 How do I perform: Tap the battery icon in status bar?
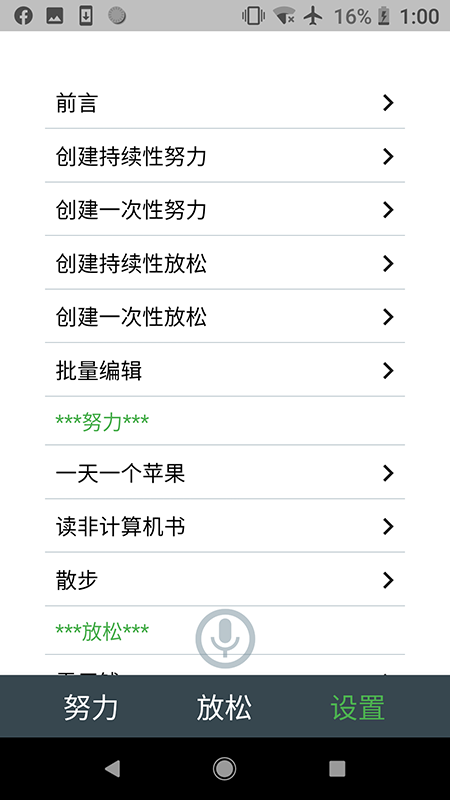383,16
